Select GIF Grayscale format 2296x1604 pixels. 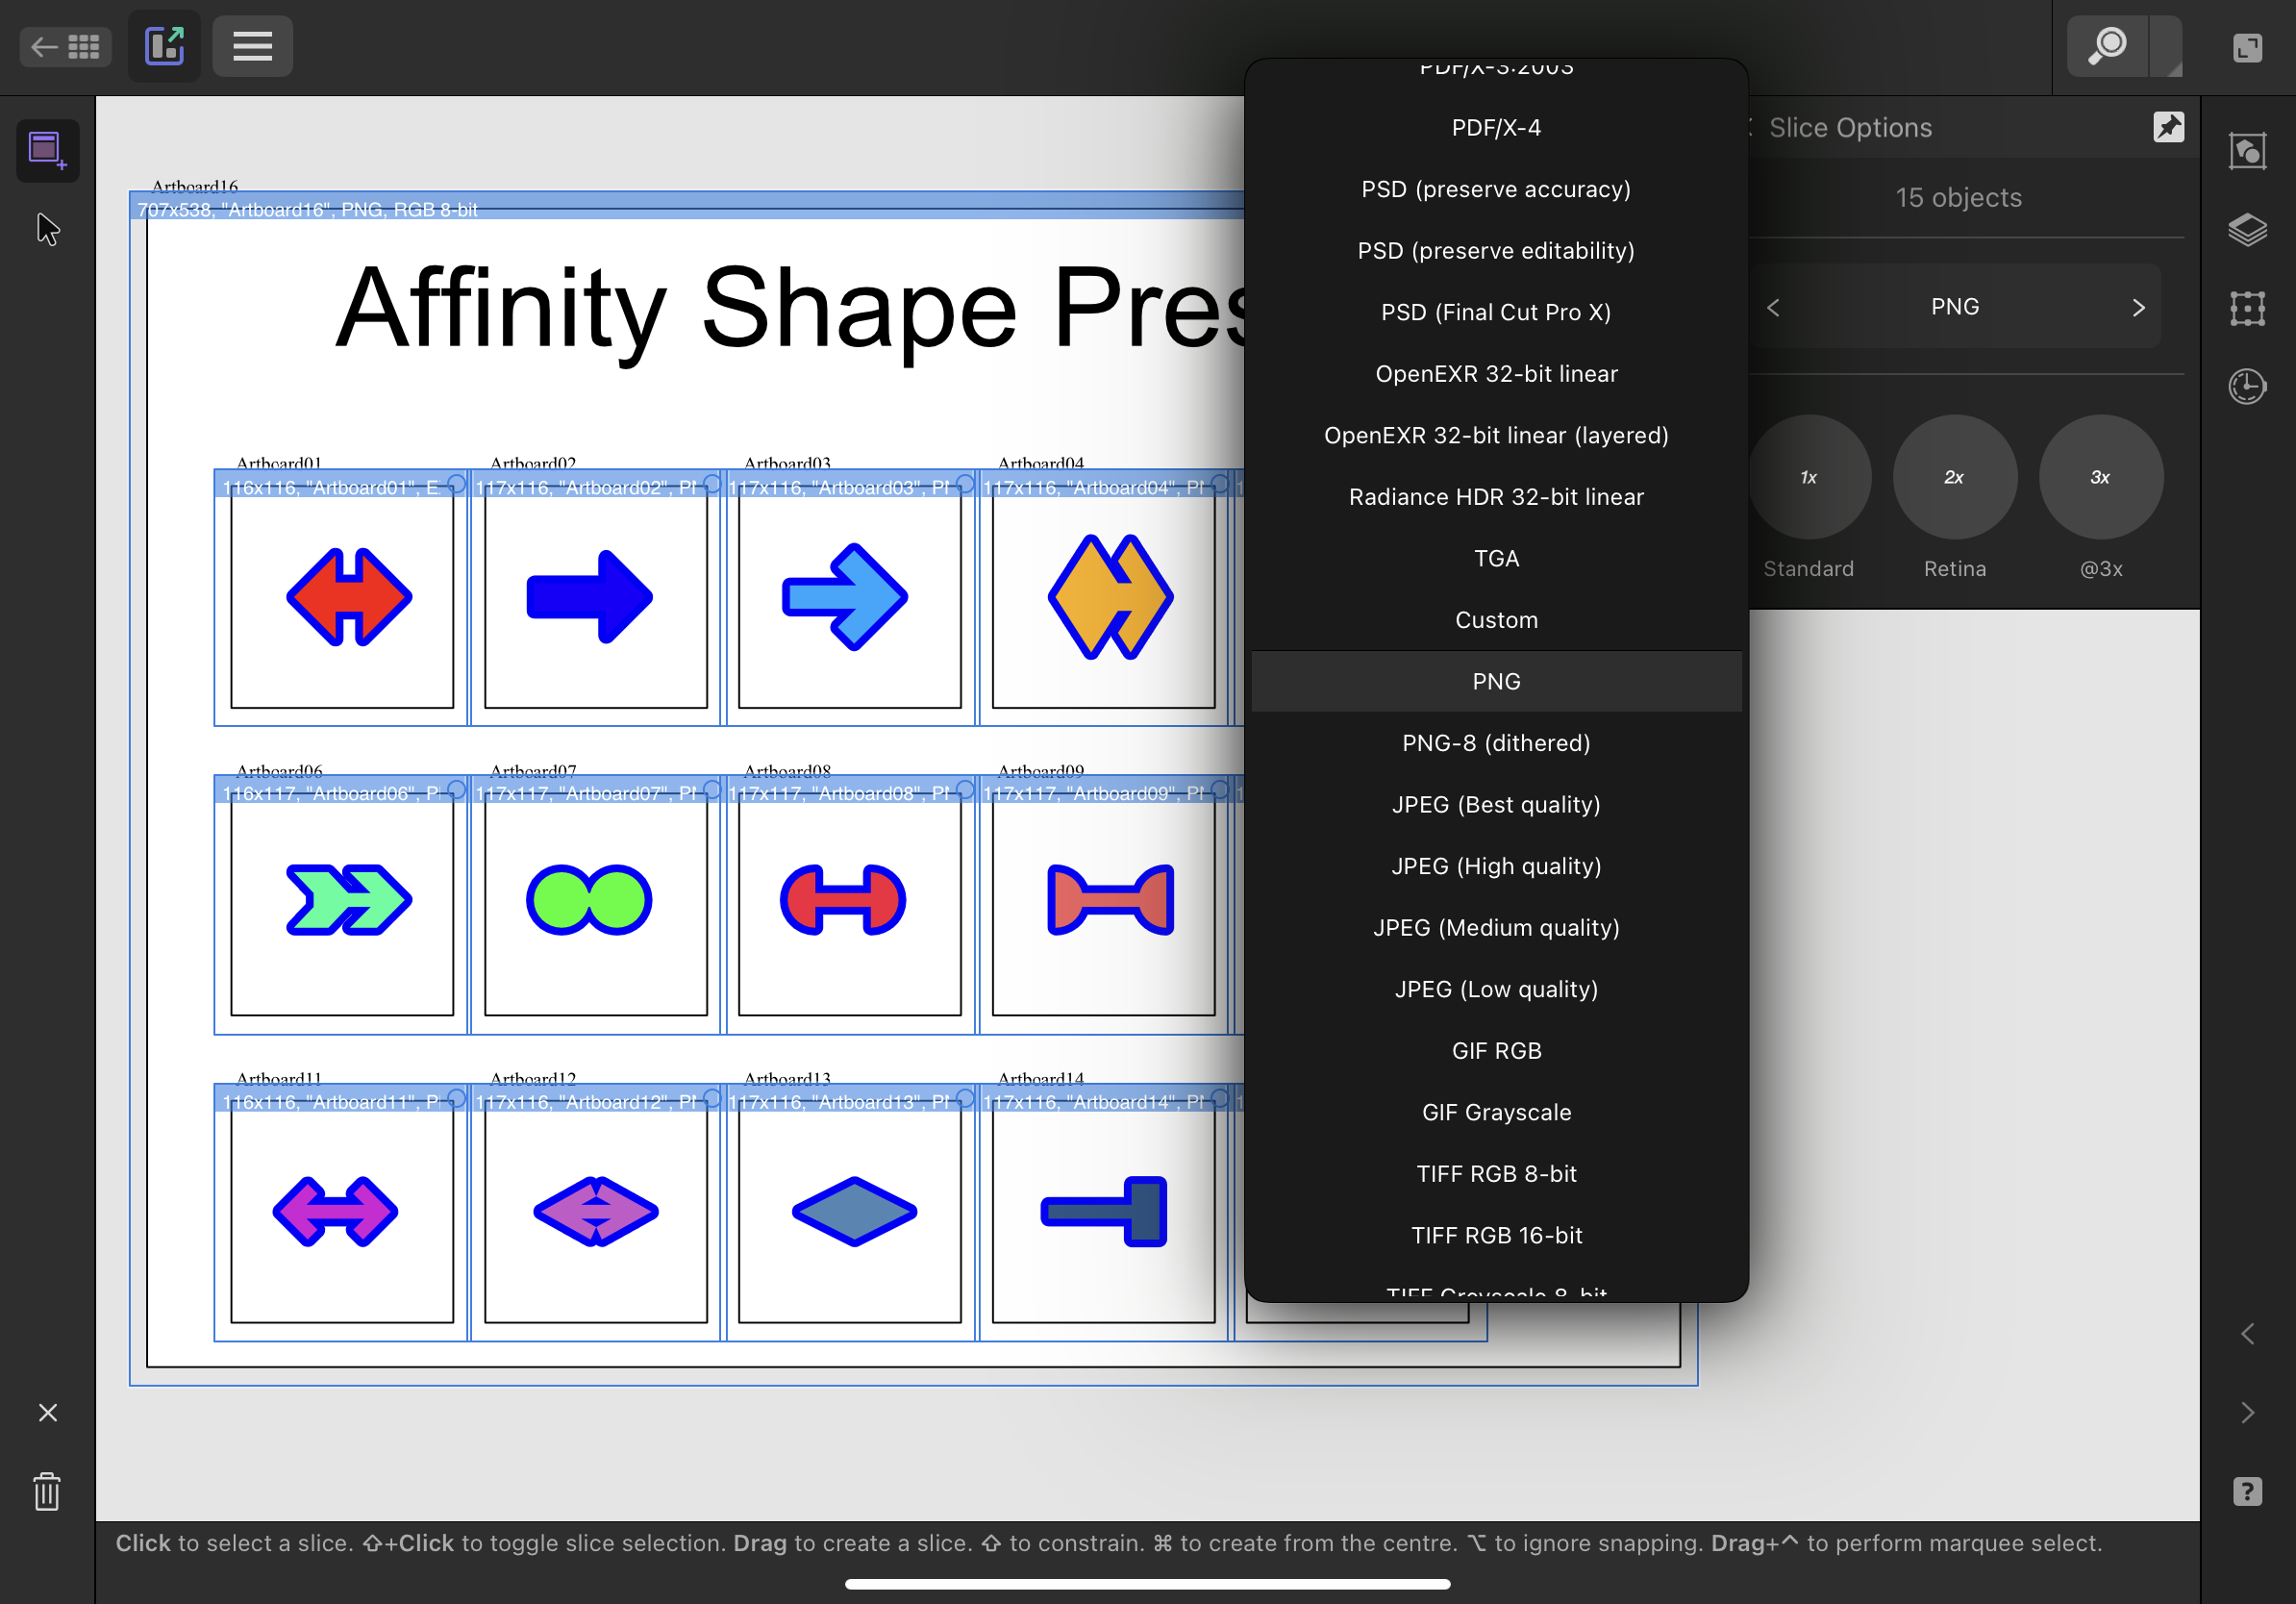pyautogui.click(x=1496, y=1112)
